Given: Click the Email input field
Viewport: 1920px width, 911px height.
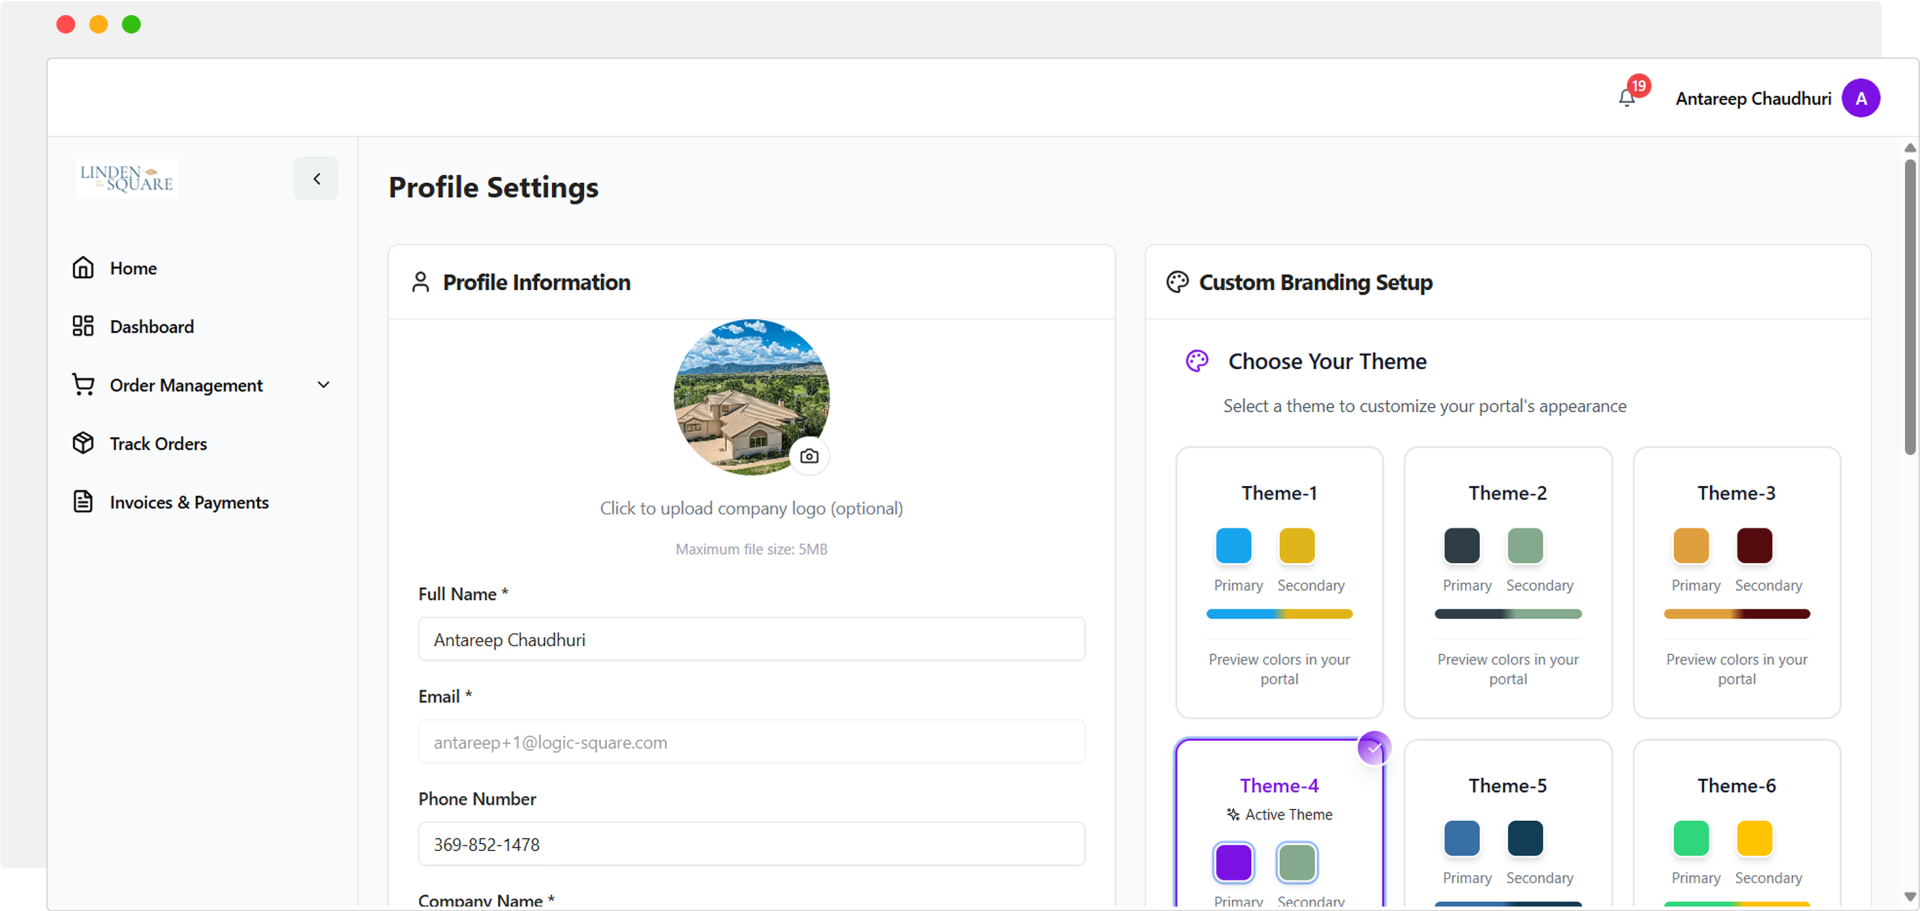Looking at the screenshot, I should point(751,742).
